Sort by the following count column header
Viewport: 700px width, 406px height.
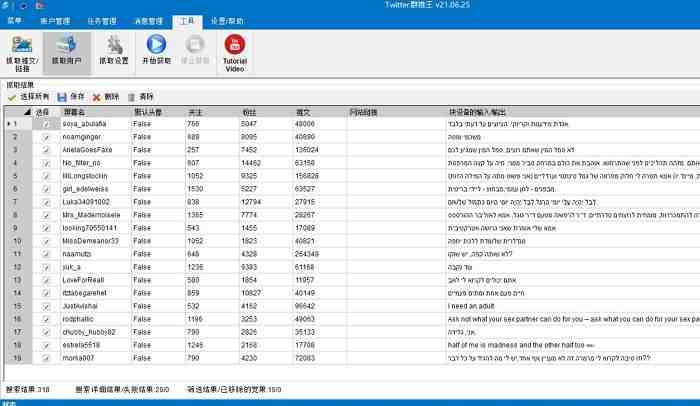pyautogui.click(x=212, y=112)
